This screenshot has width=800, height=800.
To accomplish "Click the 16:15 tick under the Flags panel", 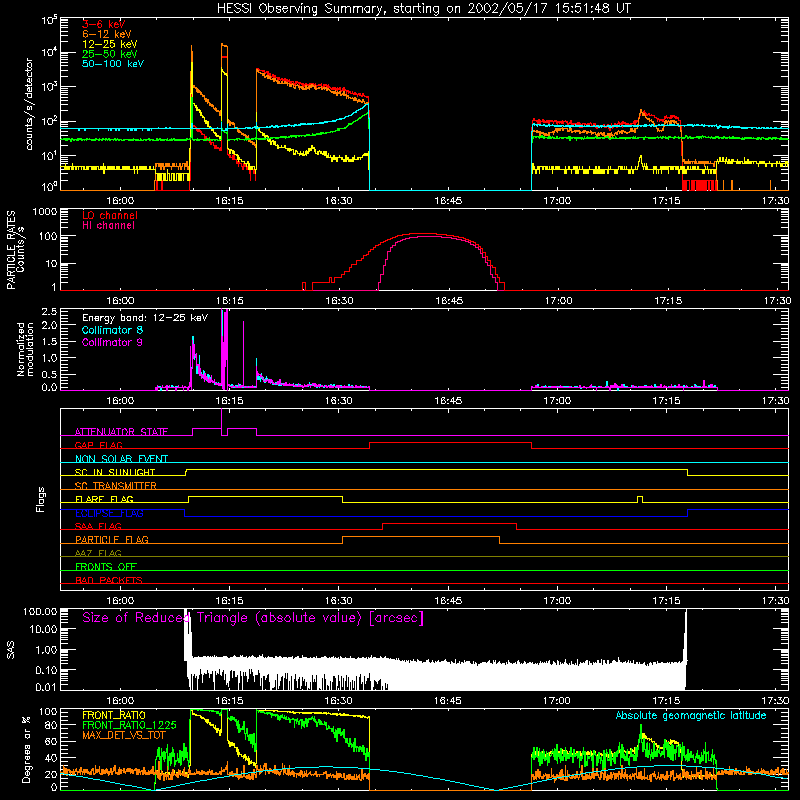I will (229, 601).
